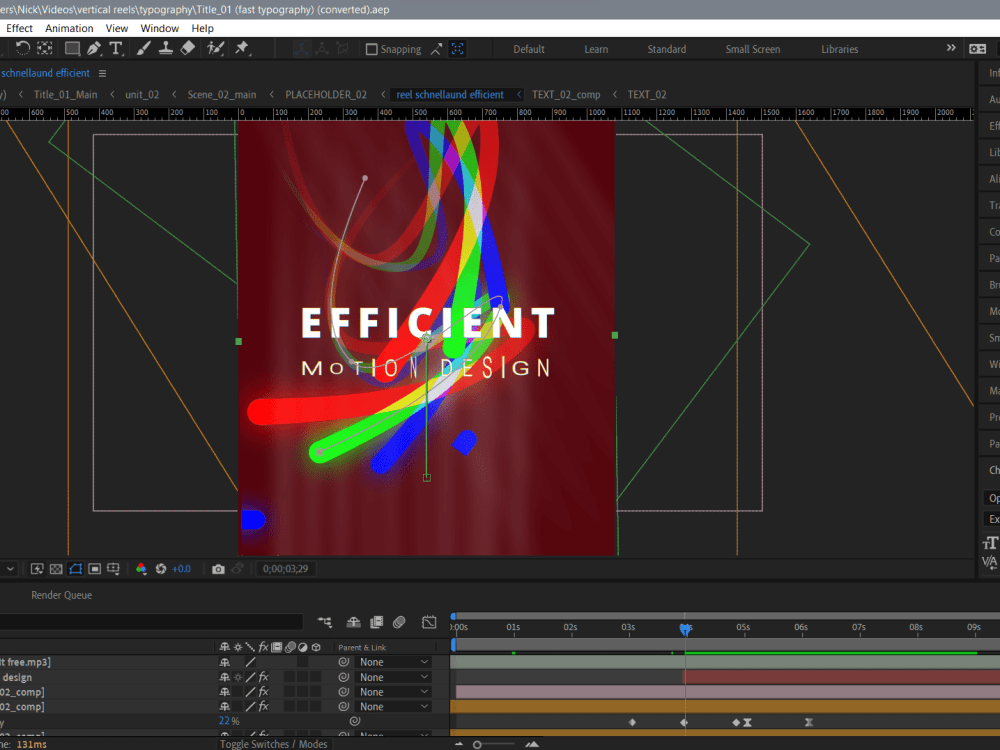Navigate to Title_01_Main in the breadcrumb
The image size is (1000, 750).
click(66, 94)
